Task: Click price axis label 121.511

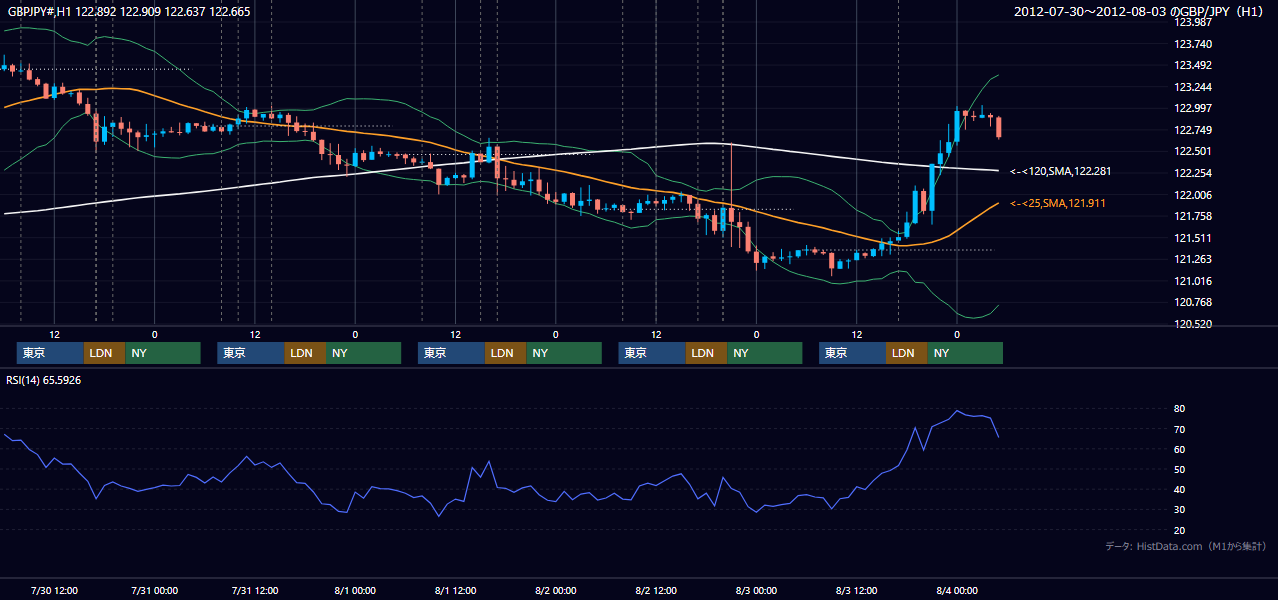Action: pos(1192,238)
